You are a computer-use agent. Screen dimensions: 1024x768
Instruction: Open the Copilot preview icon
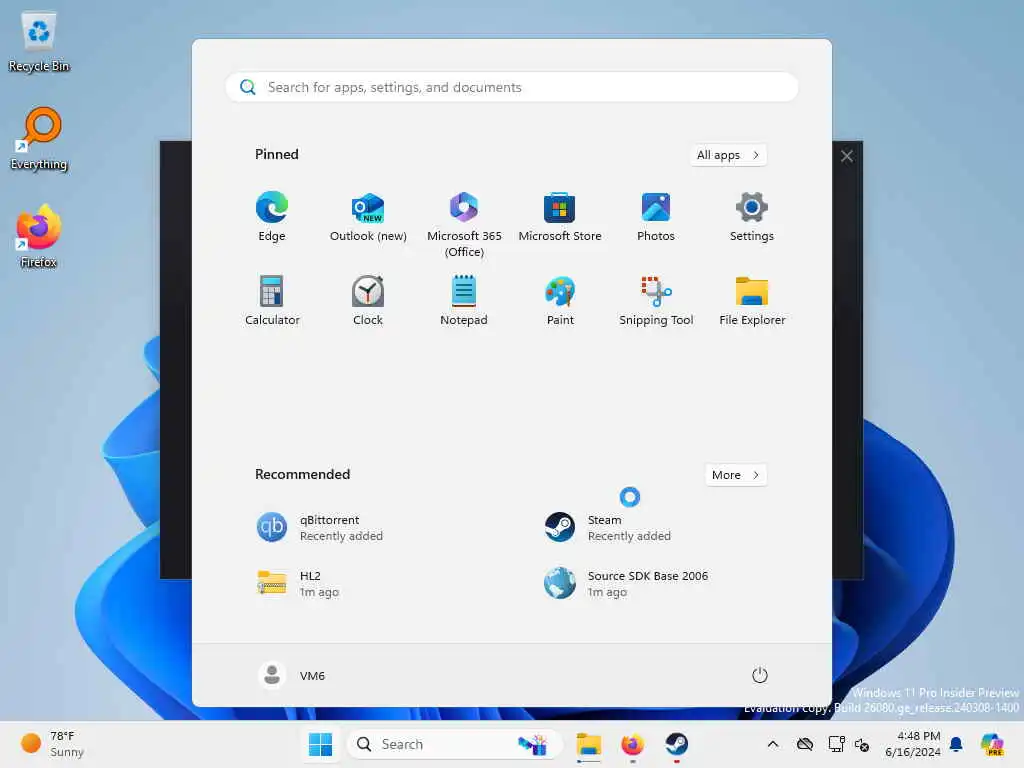(992, 744)
